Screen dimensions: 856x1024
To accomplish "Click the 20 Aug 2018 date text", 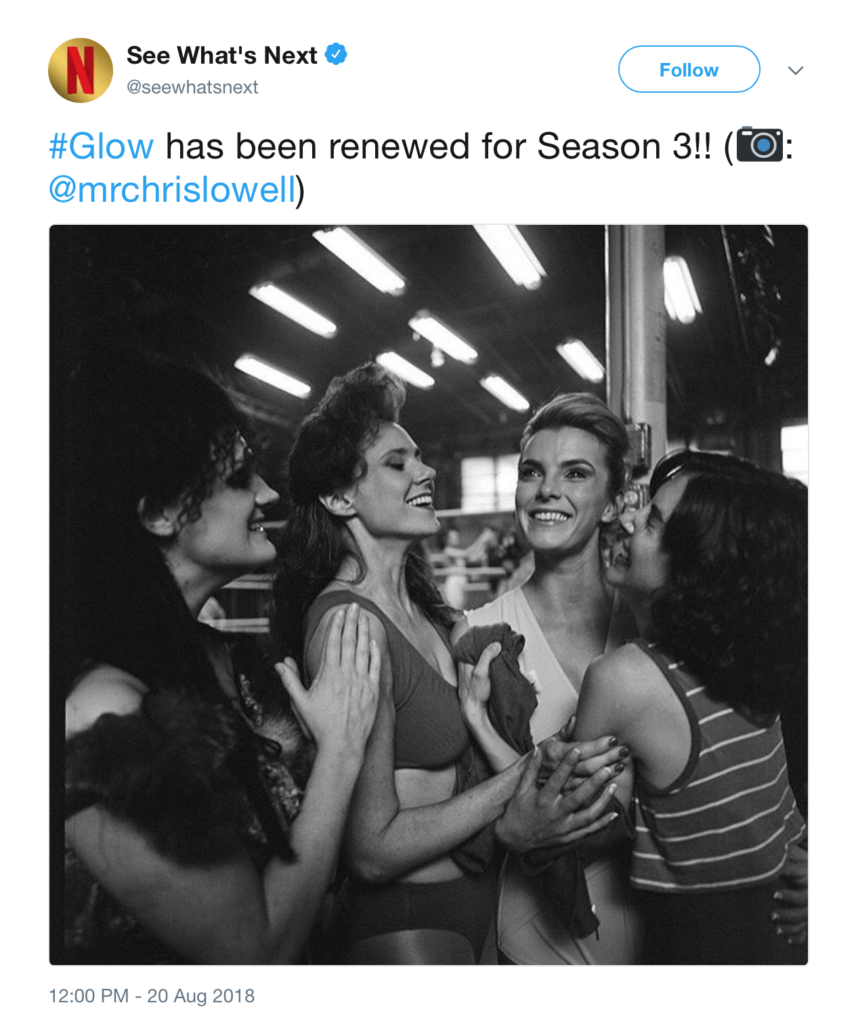I will [x=200, y=996].
